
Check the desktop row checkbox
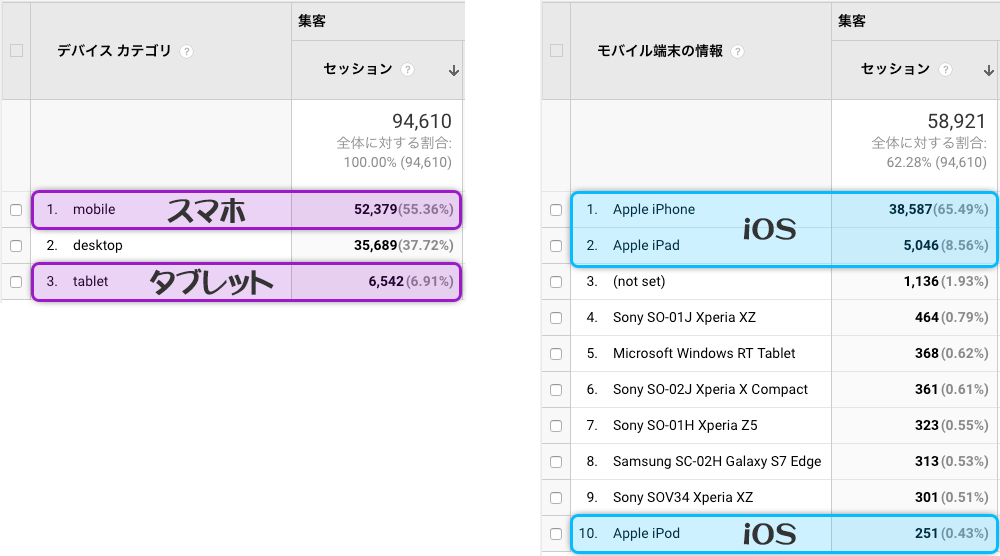[x=16, y=245]
